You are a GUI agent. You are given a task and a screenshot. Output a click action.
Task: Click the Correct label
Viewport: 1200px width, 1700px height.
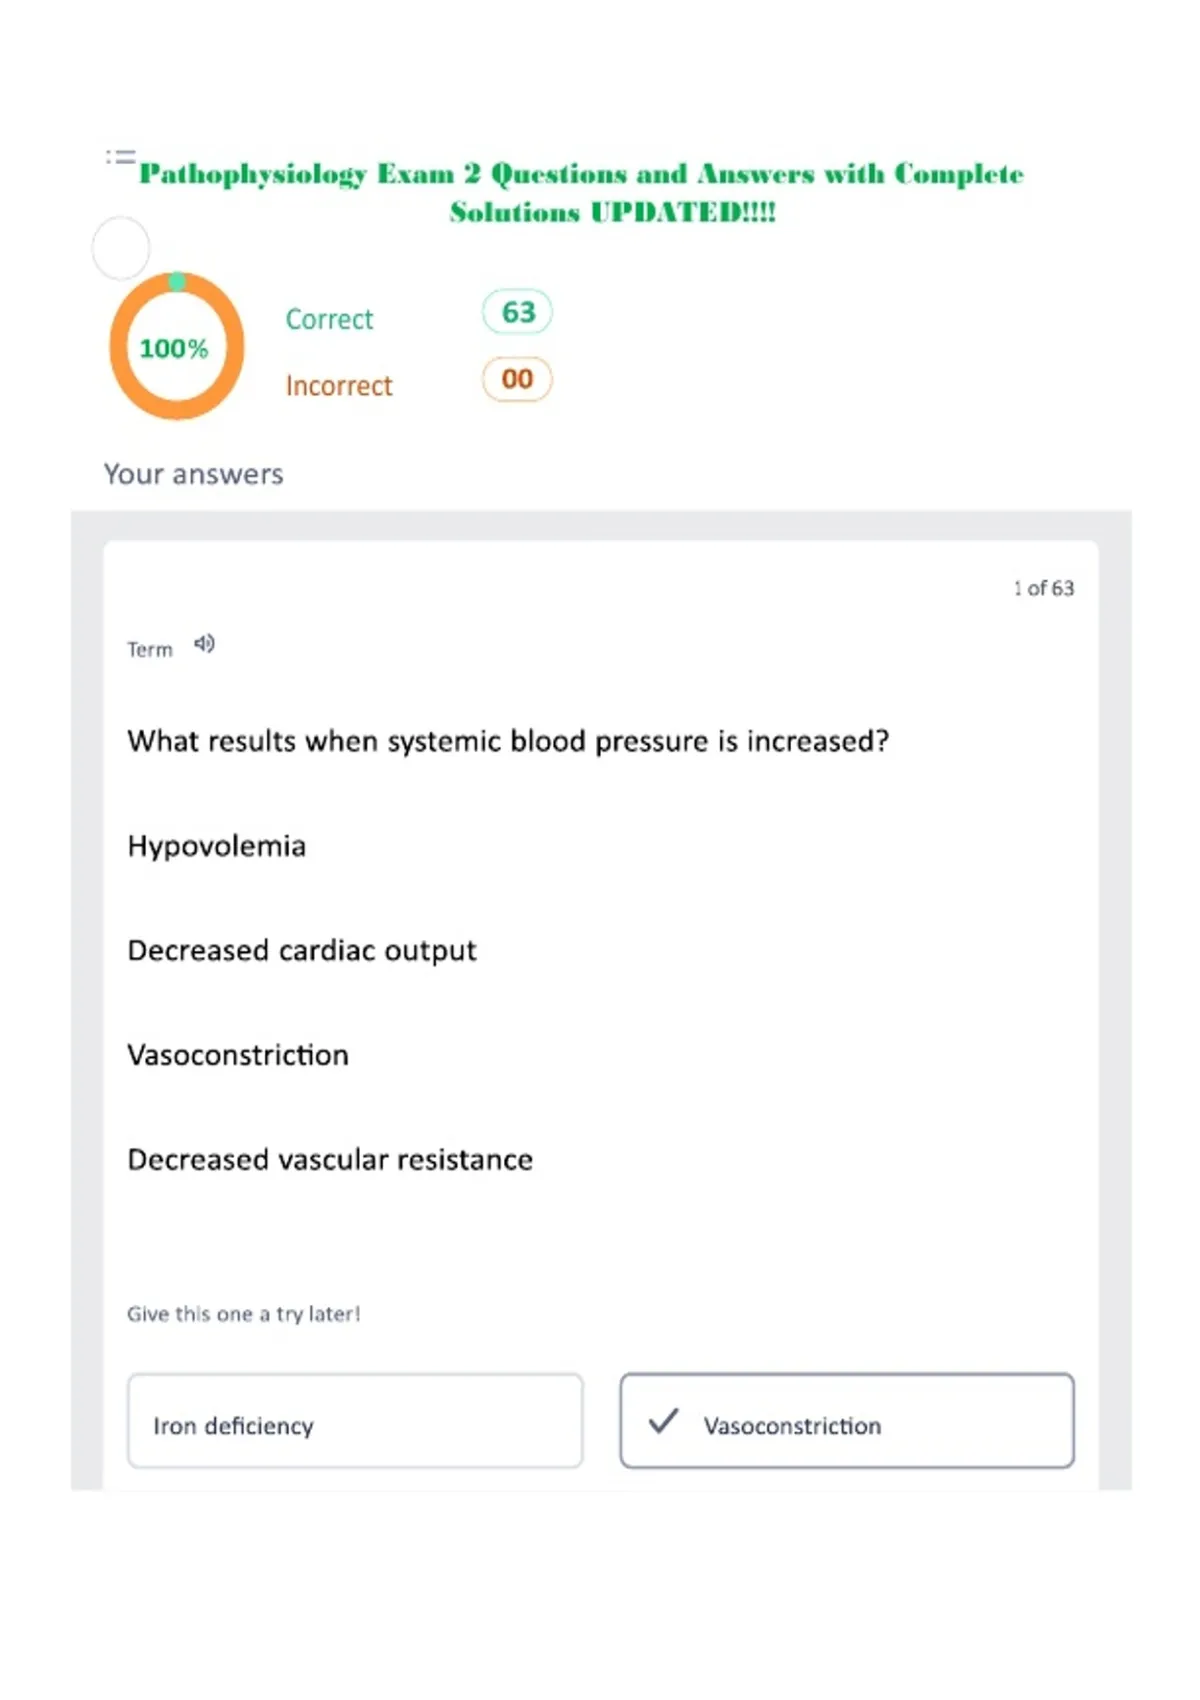329,319
